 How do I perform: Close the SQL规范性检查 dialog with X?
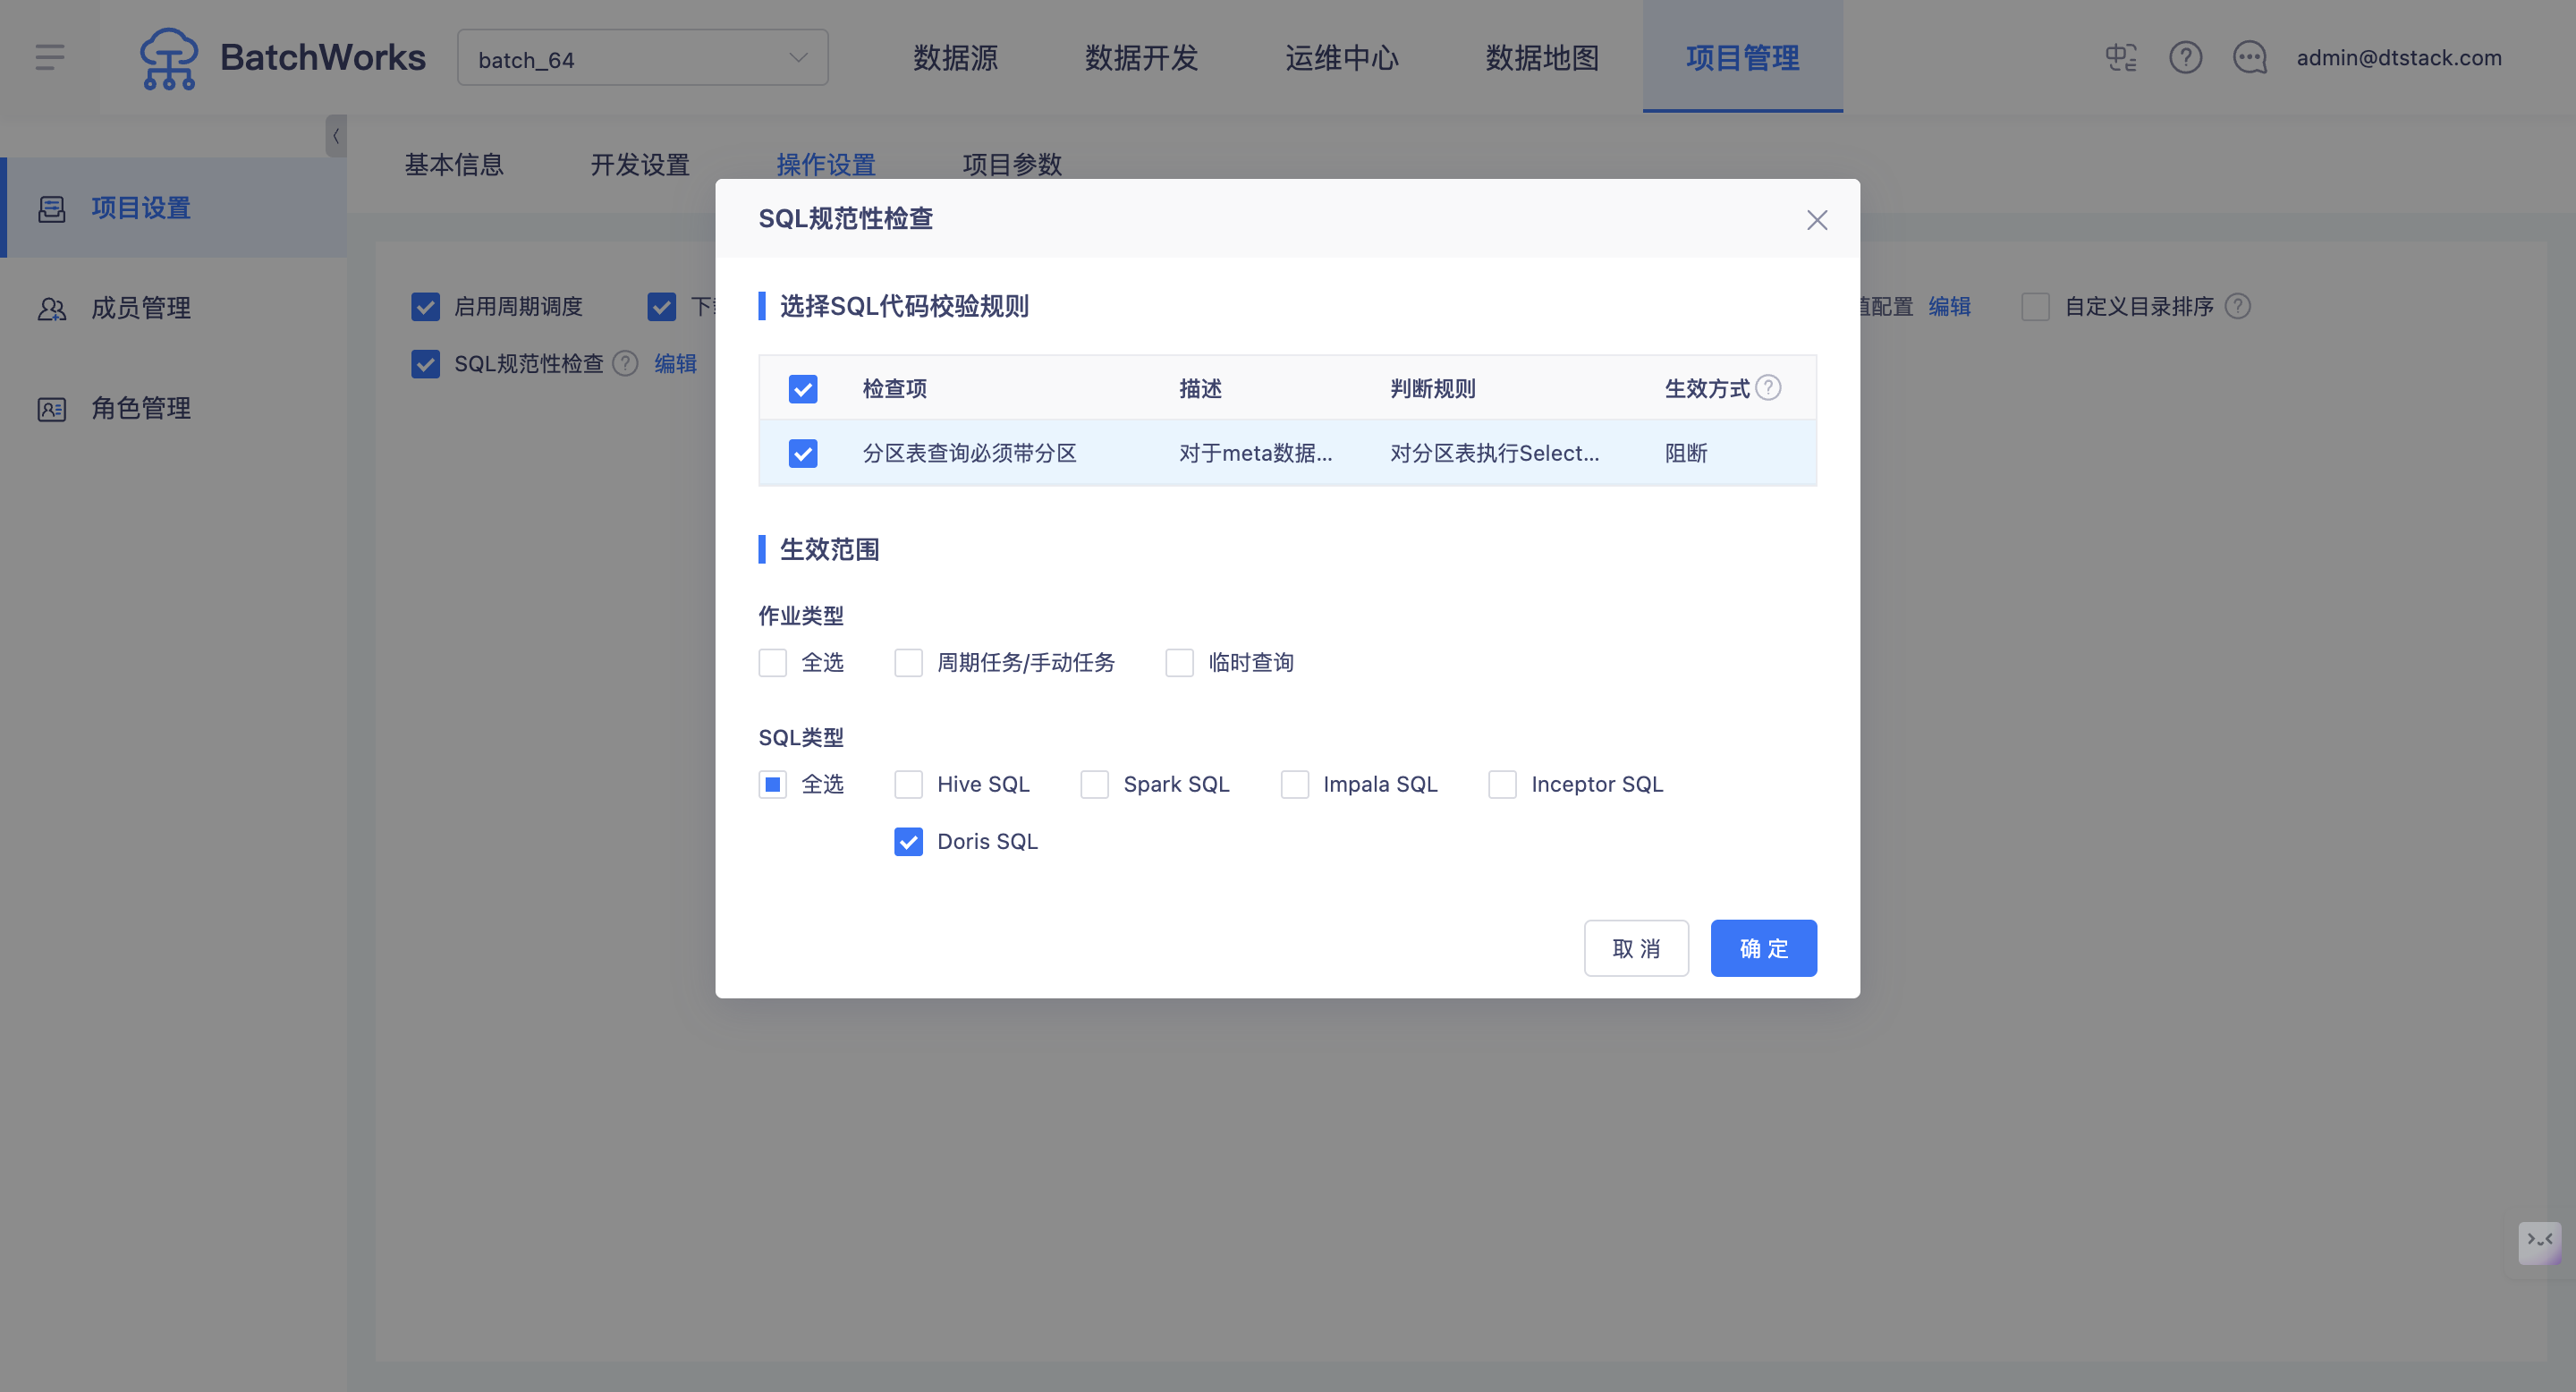[1817, 220]
